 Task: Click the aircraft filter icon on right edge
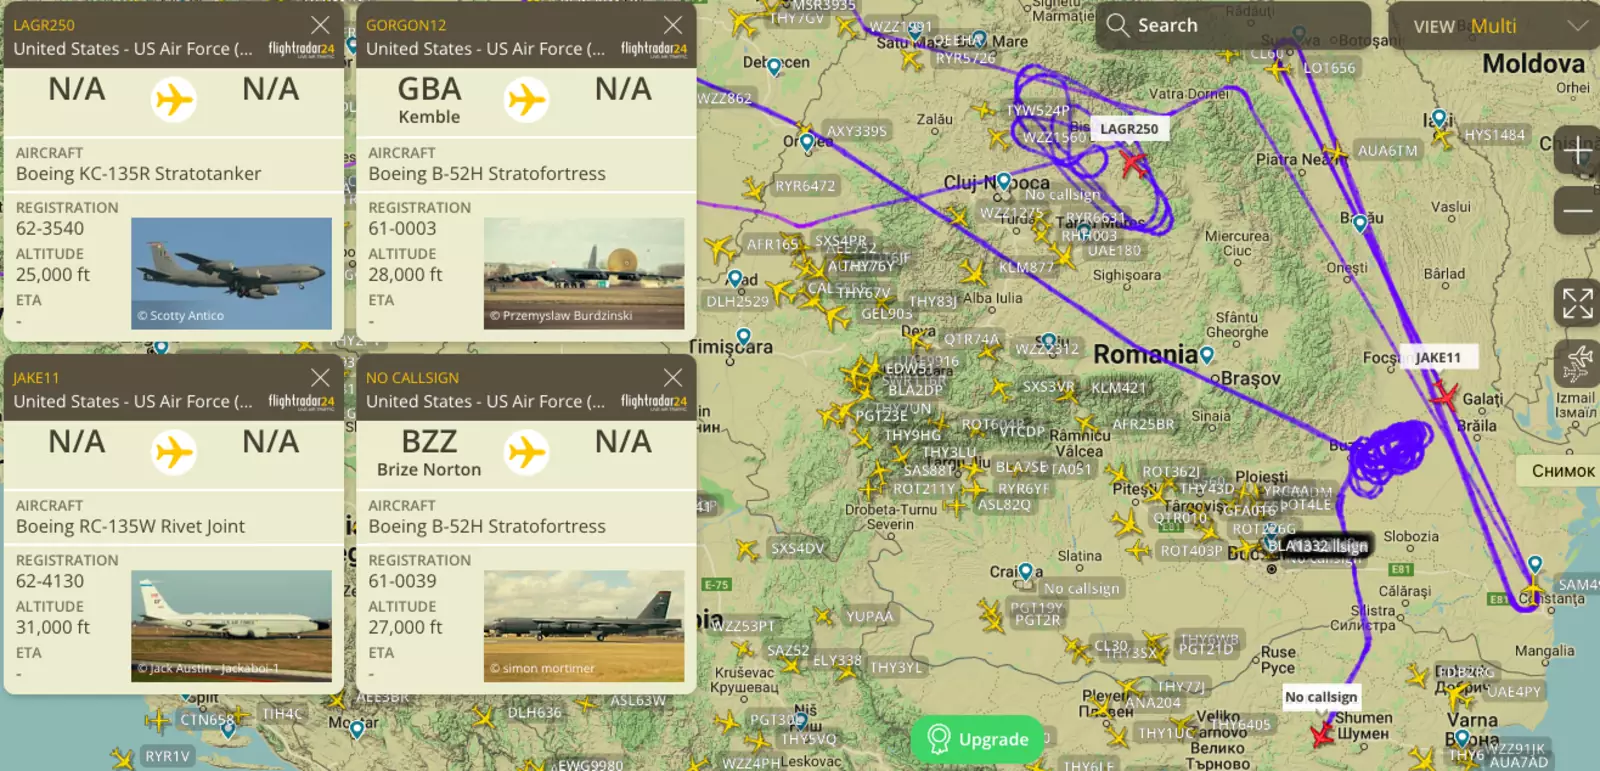1577,362
